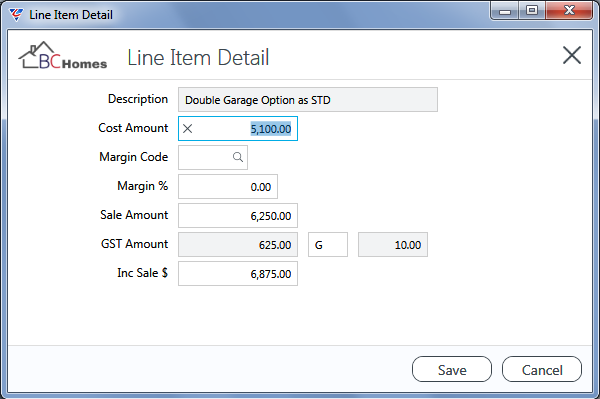Save the line item

[x=452, y=369]
